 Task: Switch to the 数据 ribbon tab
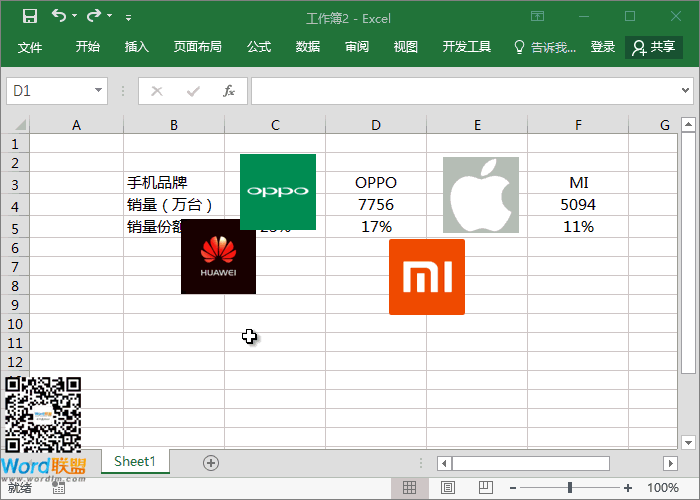pos(308,46)
